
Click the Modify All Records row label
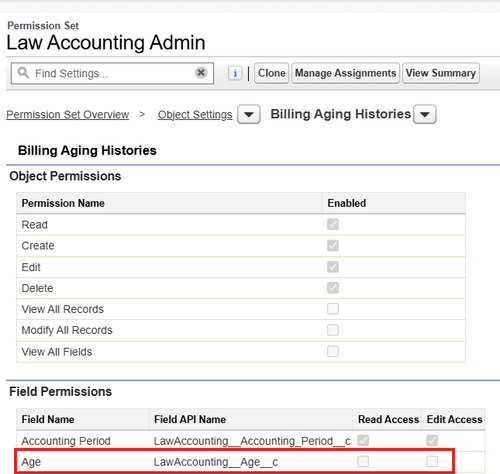click(67, 330)
